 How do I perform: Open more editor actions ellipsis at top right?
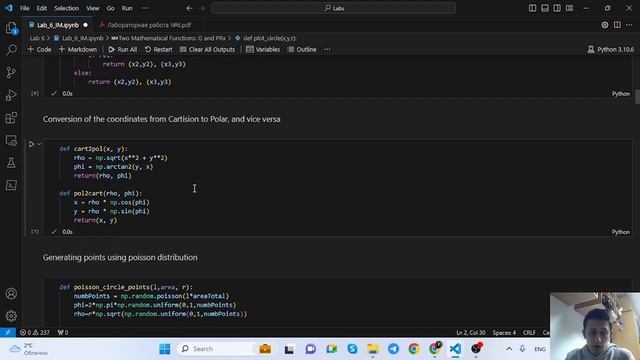coord(629,25)
